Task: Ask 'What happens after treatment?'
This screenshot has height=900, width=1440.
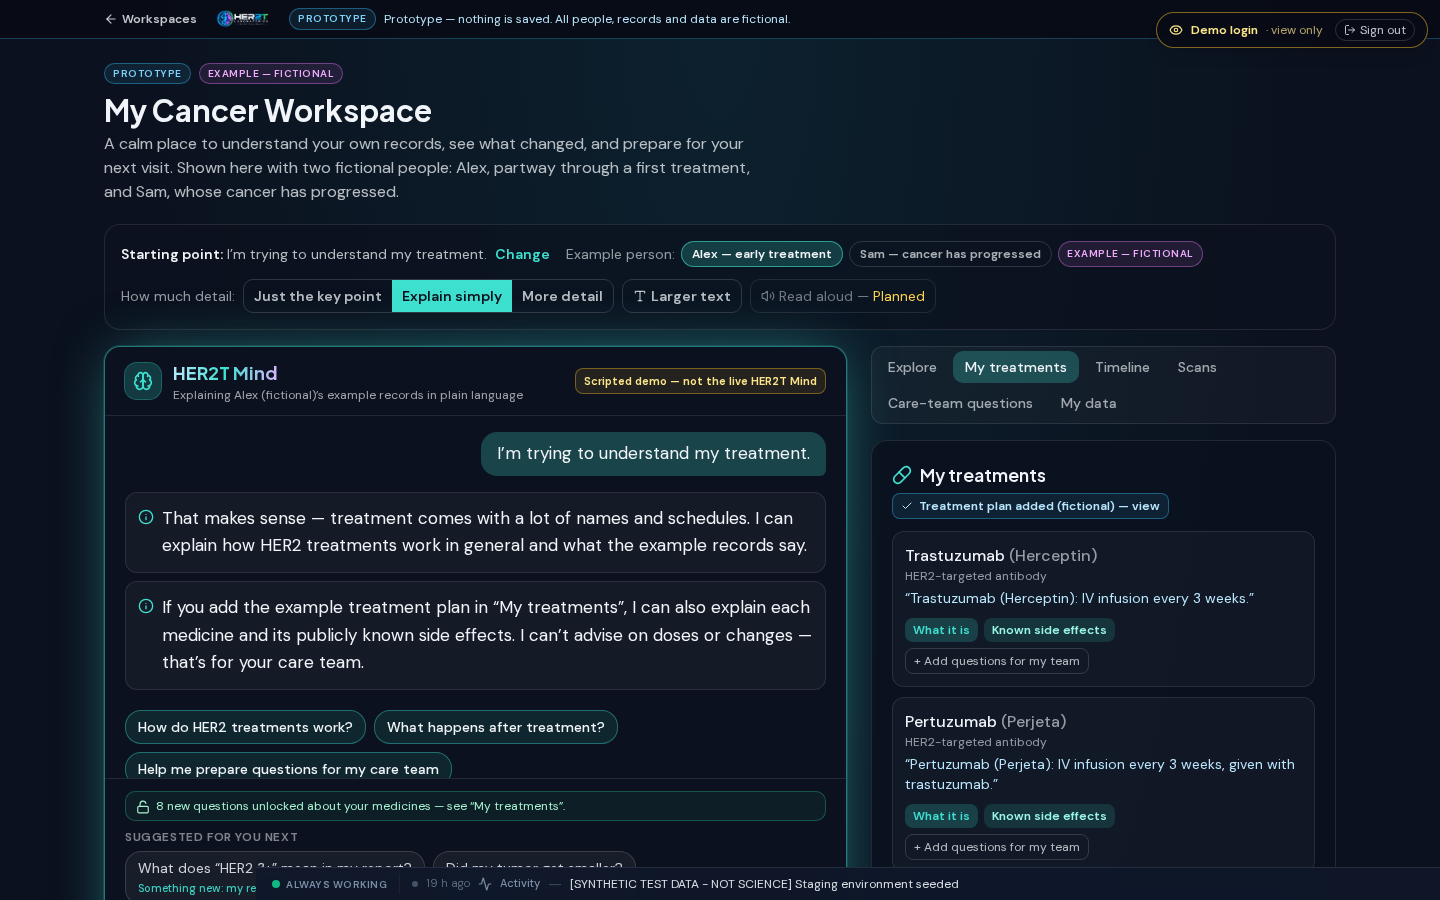Action: tap(496, 727)
